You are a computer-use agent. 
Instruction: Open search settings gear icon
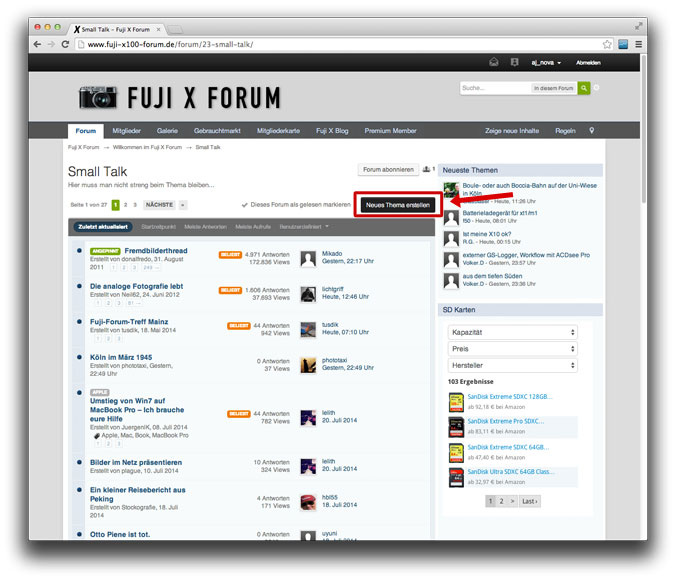[x=597, y=88]
